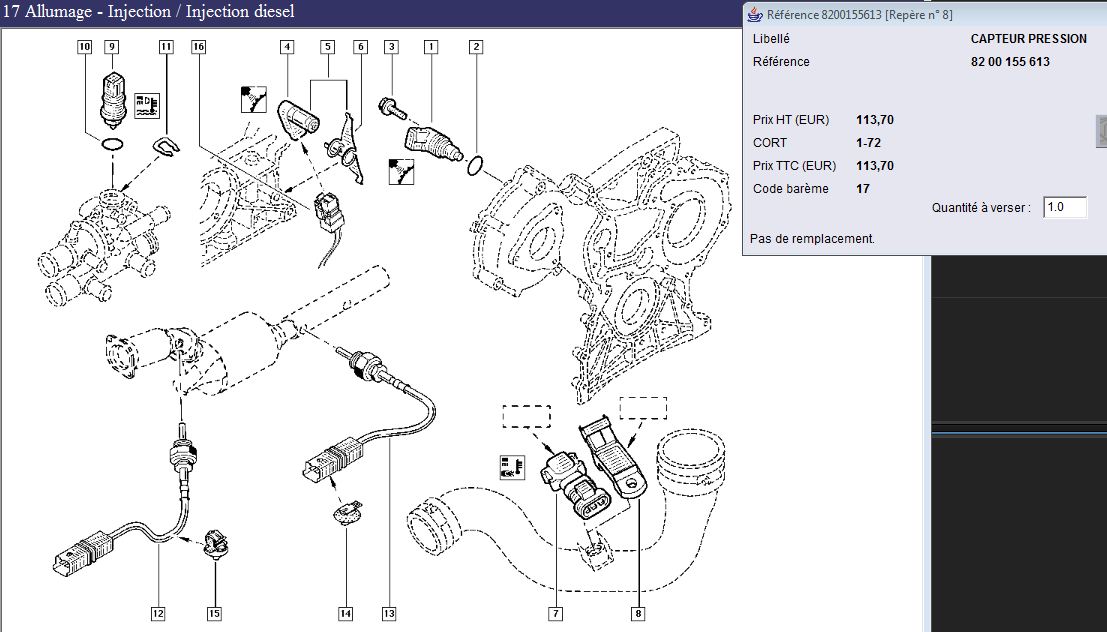Select part number 3 callout label
The image size is (1107, 632).
(x=391, y=47)
